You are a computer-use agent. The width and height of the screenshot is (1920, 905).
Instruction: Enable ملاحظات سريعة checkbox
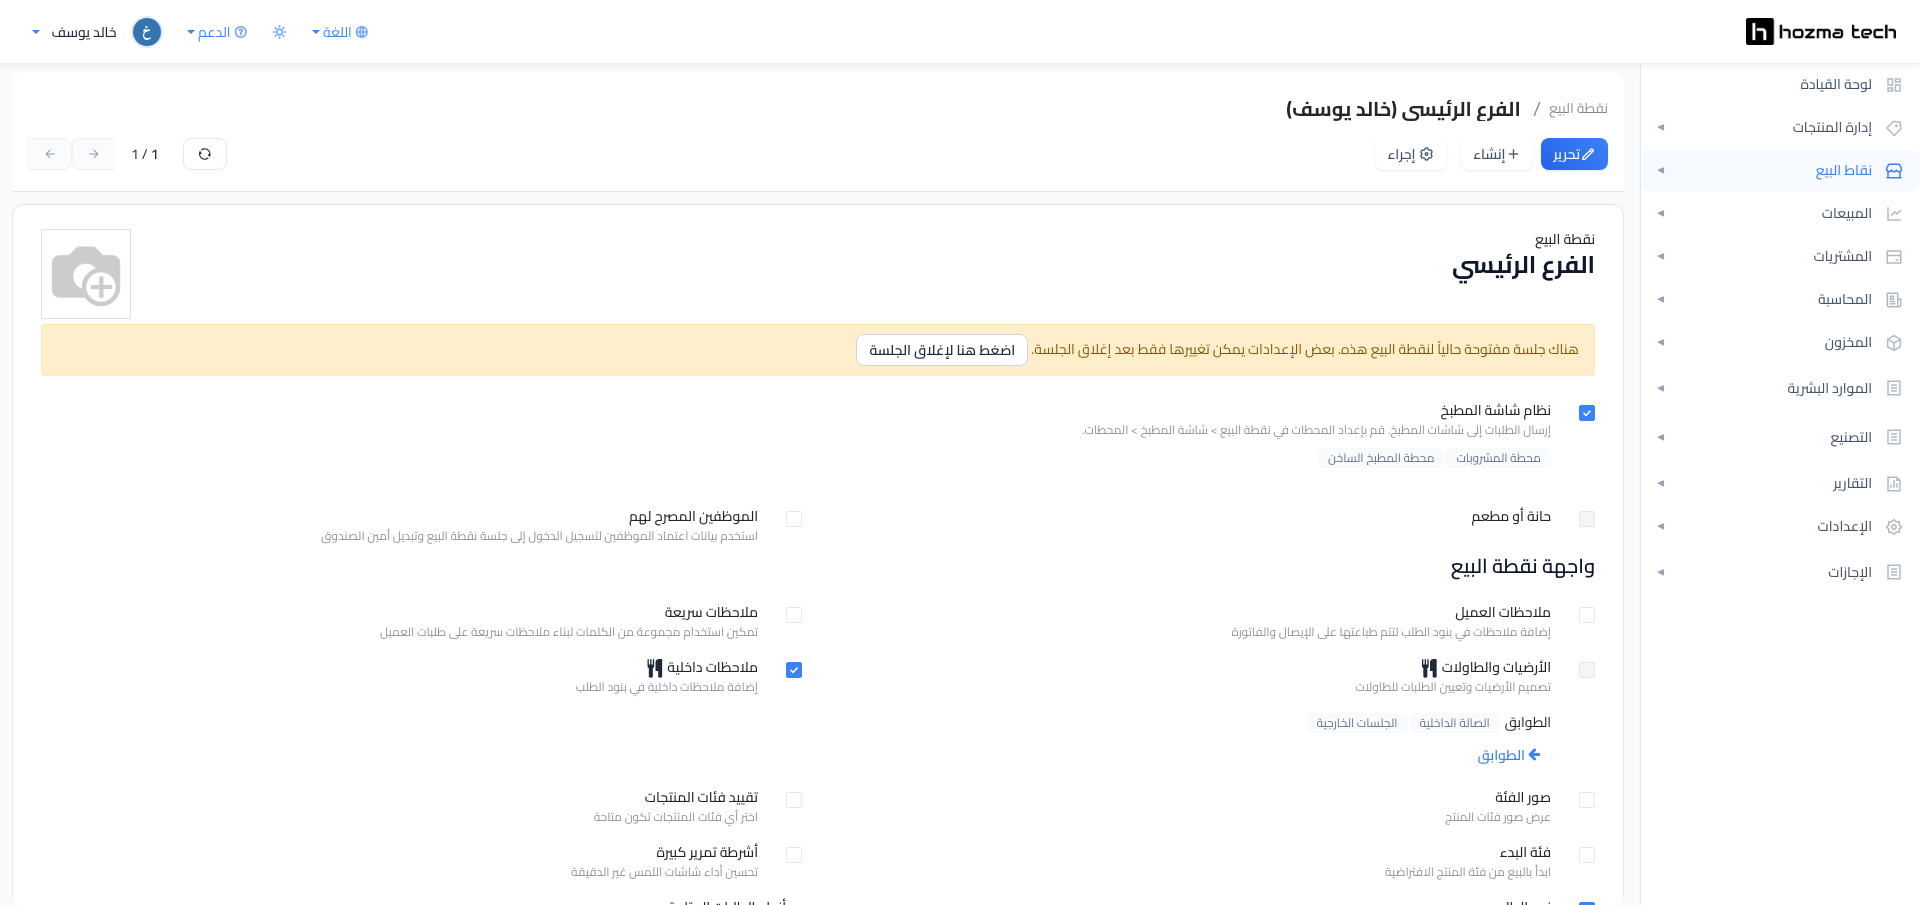coord(794,615)
